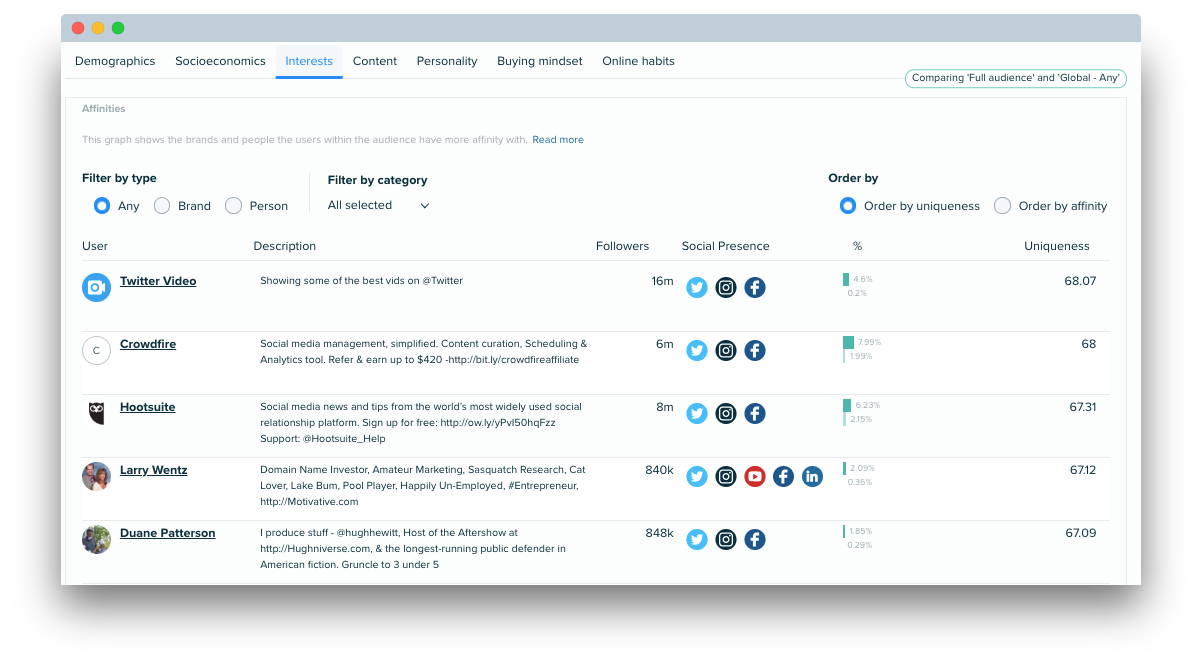
Task: Open Facebook icon in Crowdfire row
Action: pos(755,351)
